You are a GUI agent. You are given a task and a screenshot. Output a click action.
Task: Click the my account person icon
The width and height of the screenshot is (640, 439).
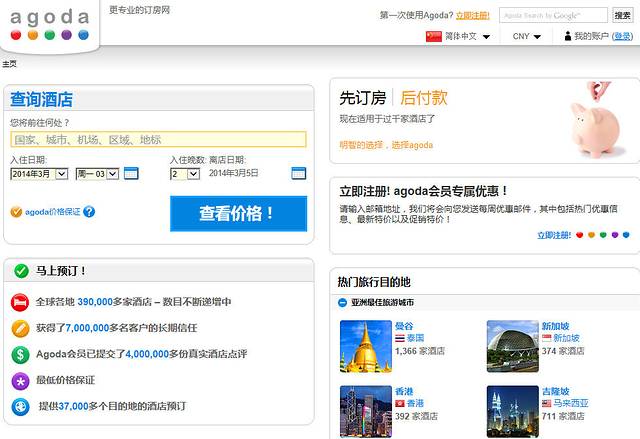[x=568, y=36]
